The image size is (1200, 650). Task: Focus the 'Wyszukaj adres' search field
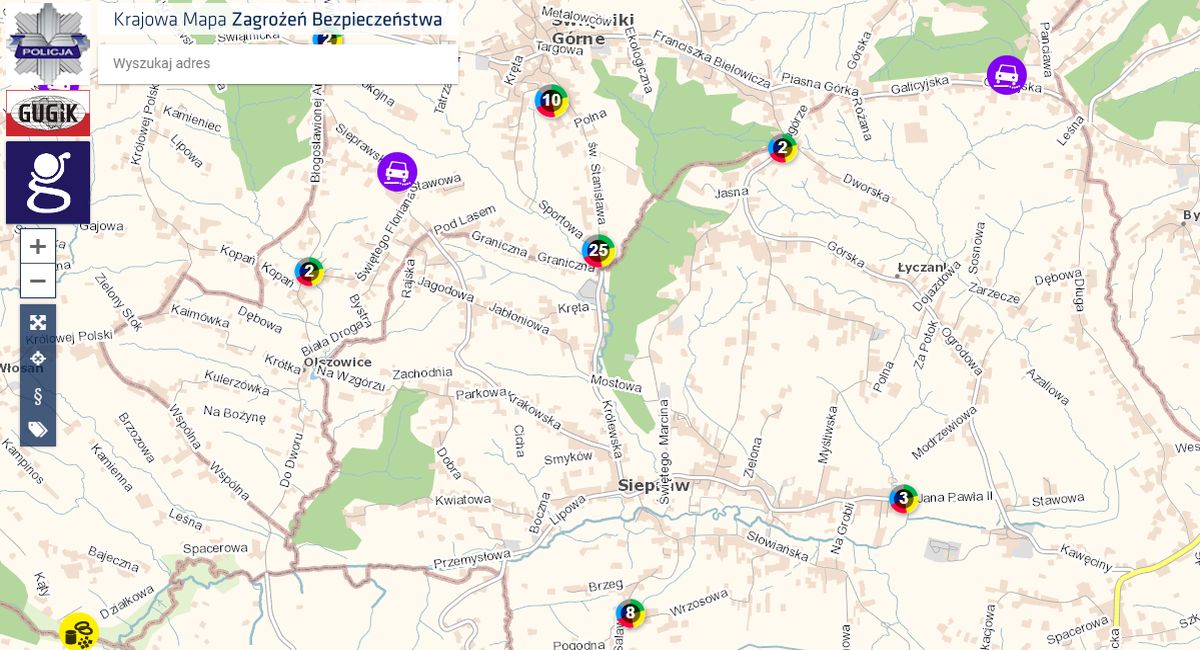coord(278,63)
